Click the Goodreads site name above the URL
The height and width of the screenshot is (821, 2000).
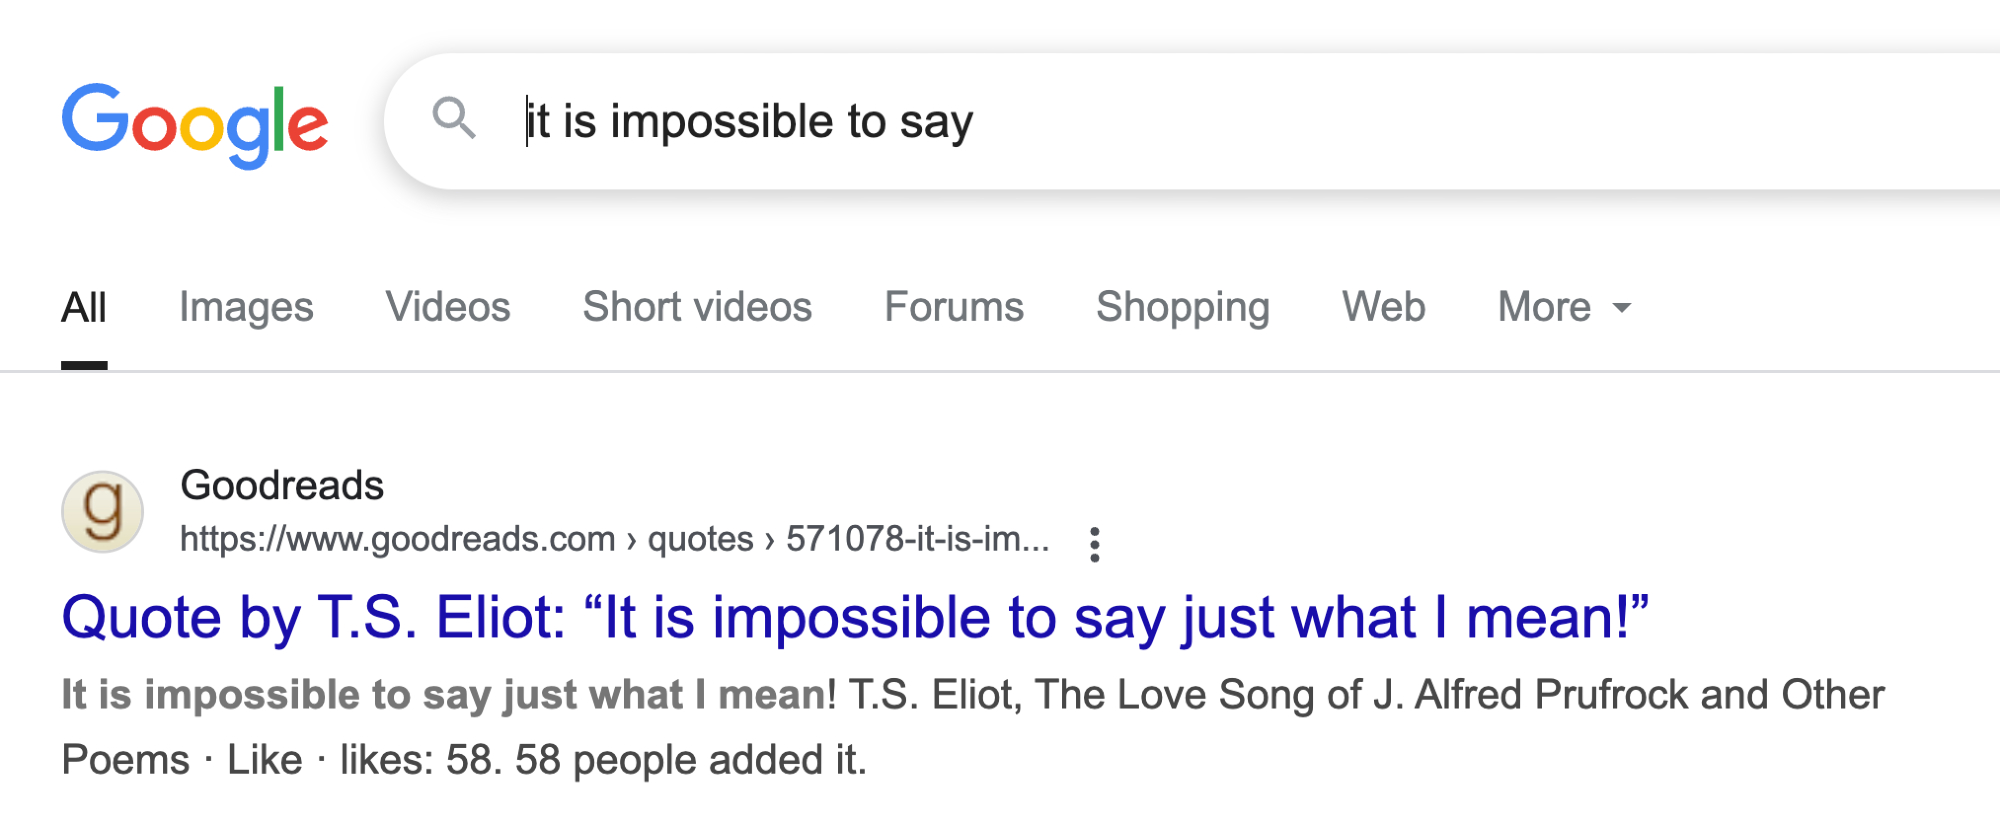282,486
